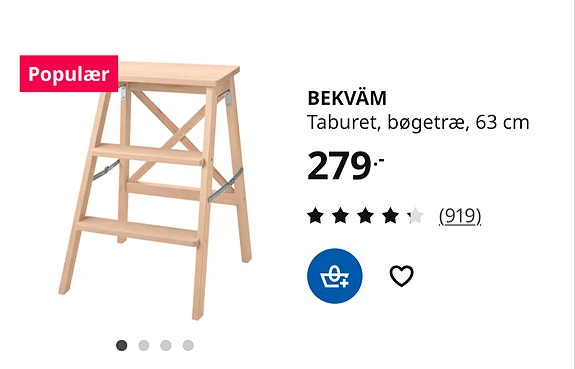
Task: Click the top seat of the stool image
Action: click(179, 74)
